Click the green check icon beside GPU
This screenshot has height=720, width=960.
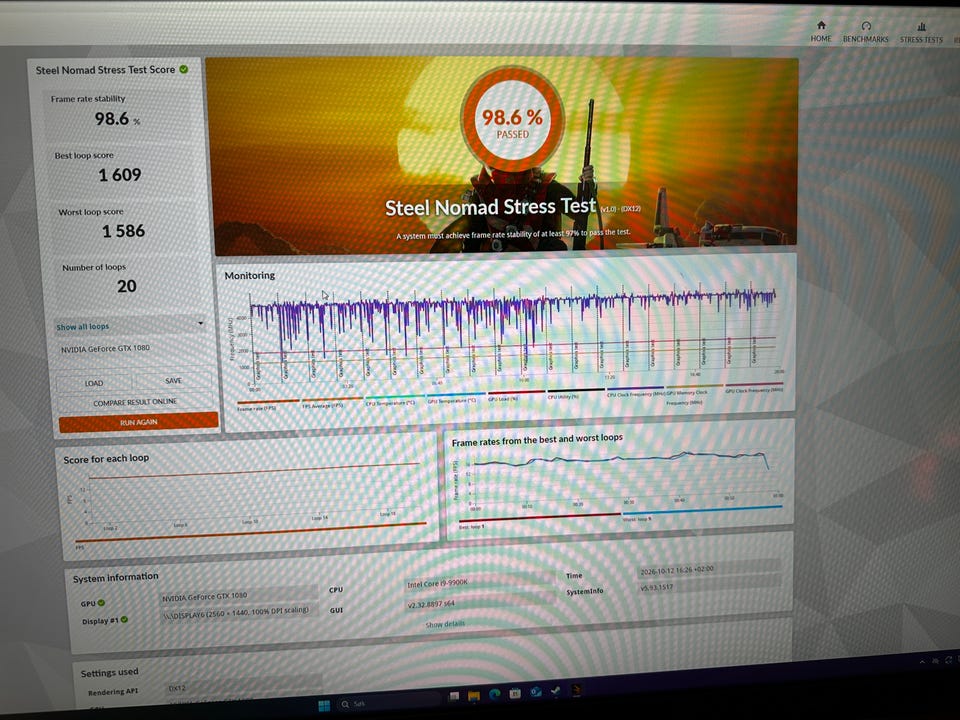point(101,603)
